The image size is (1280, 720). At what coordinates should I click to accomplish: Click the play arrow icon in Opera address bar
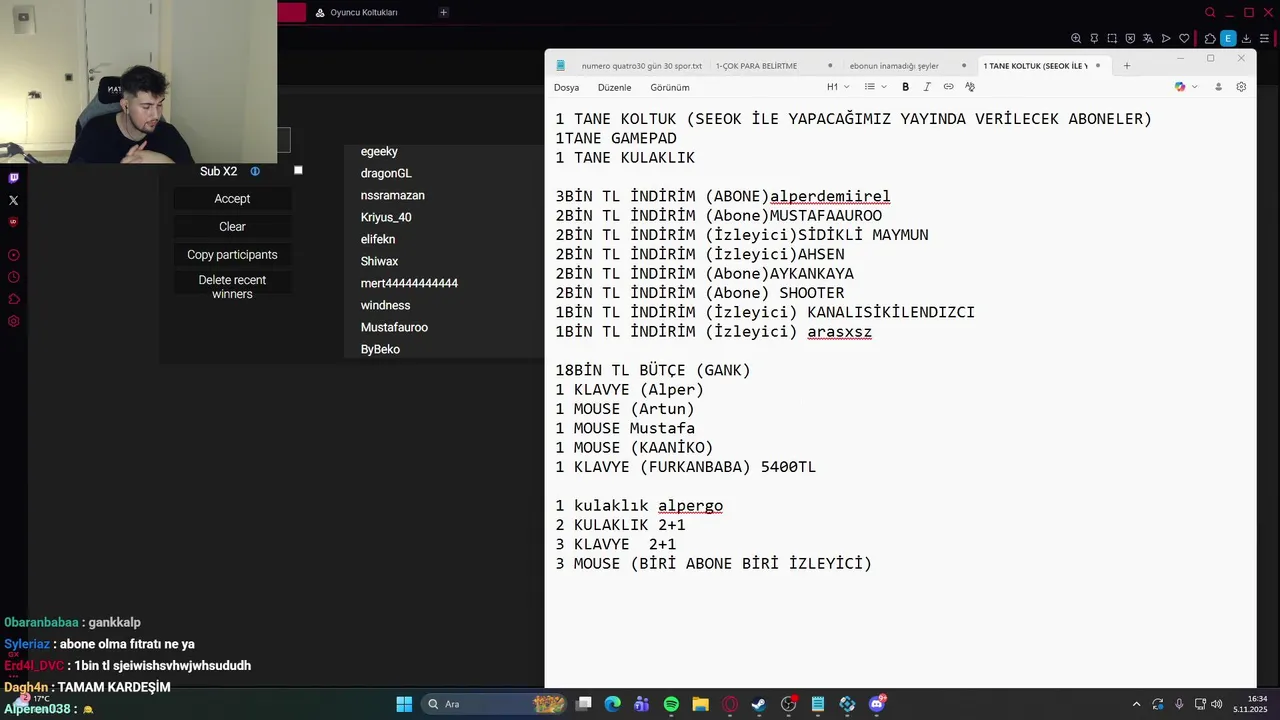click(1166, 38)
